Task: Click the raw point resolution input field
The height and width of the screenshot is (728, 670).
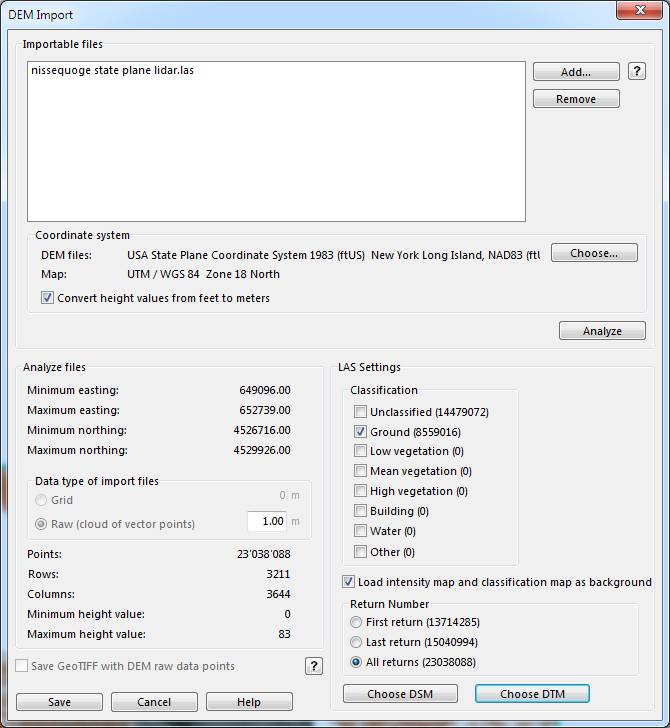Action: tap(267, 521)
